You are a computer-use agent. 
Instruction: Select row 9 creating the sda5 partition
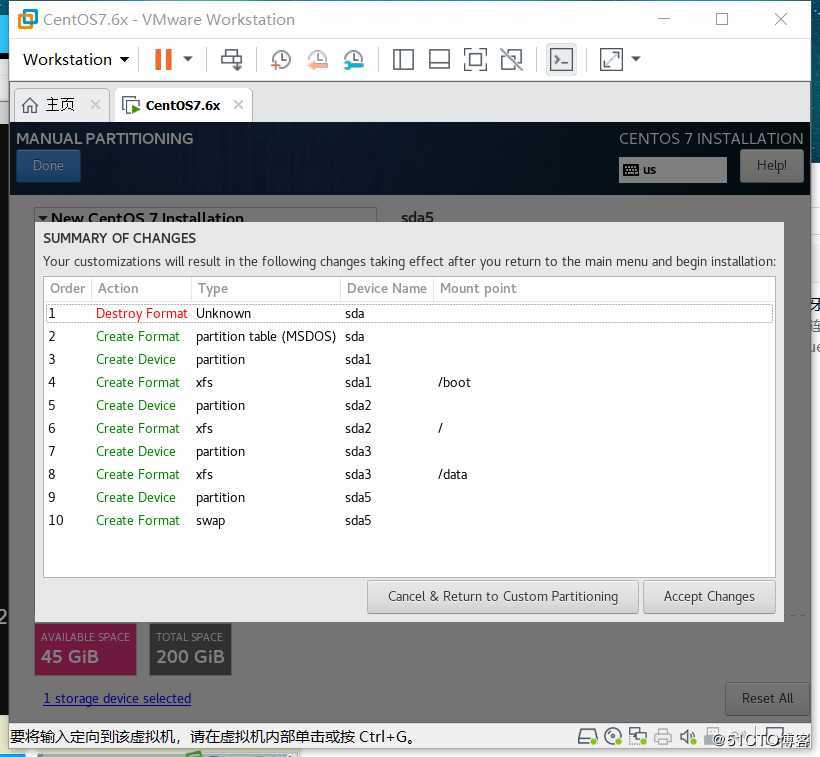pos(409,498)
